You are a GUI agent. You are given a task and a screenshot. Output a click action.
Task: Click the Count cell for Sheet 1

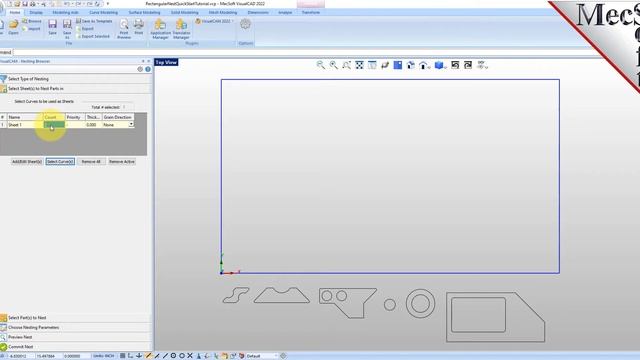coord(54,125)
